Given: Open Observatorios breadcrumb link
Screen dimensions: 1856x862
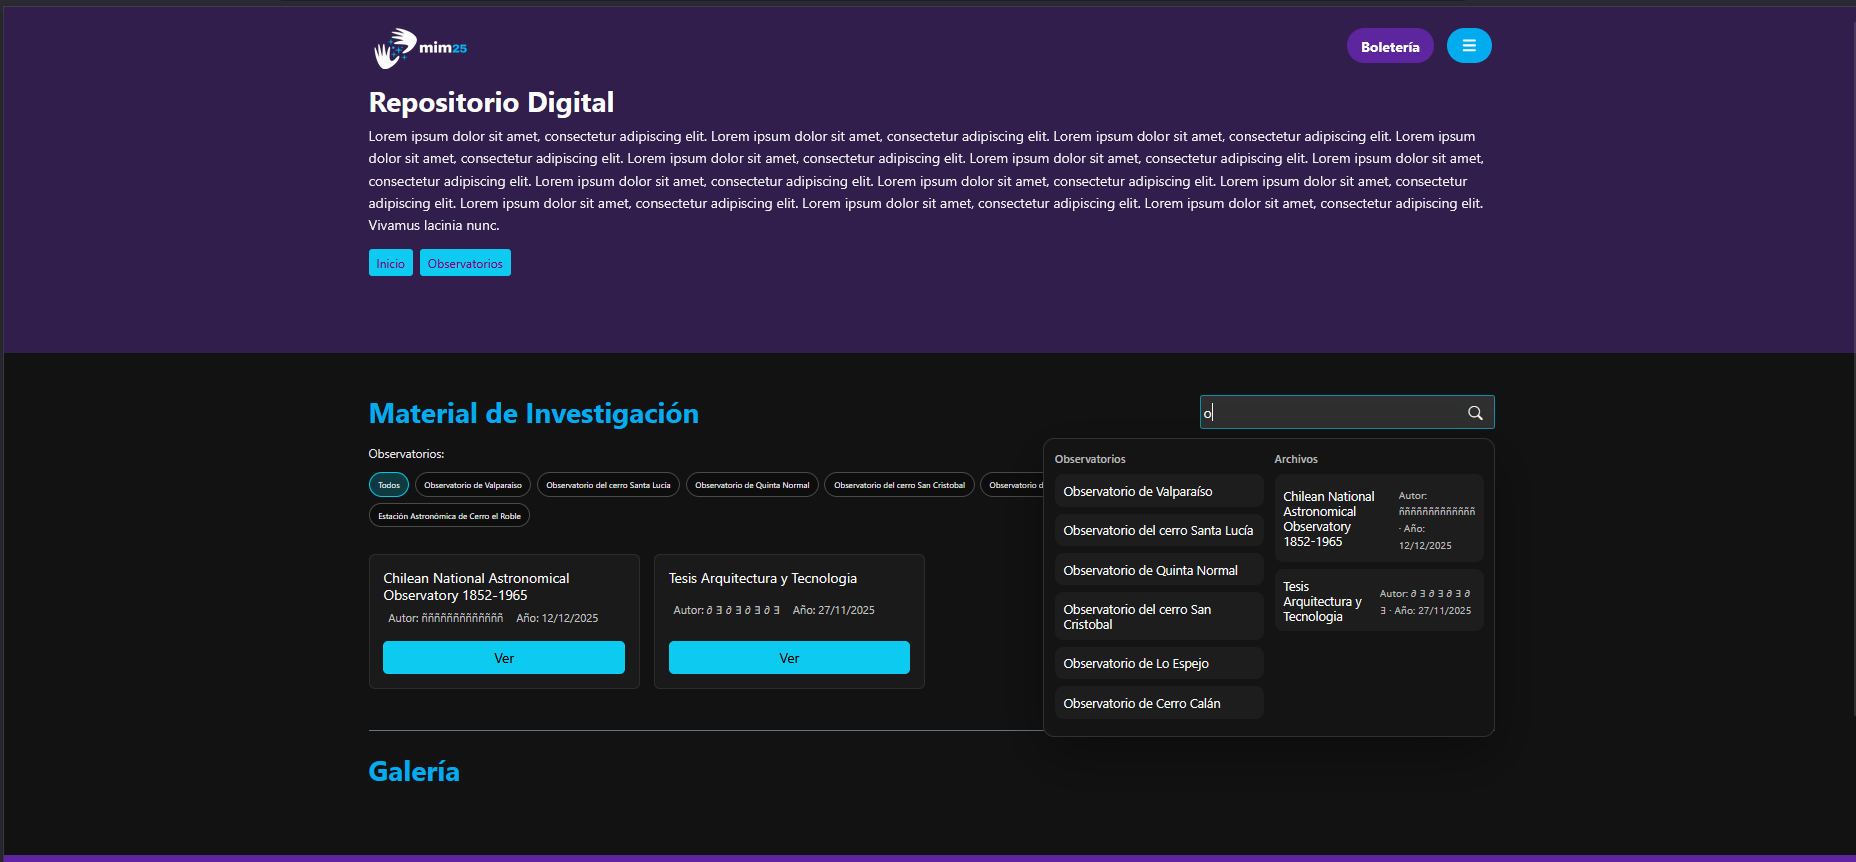Looking at the screenshot, I should pyautogui.click(x=465, y=263).
